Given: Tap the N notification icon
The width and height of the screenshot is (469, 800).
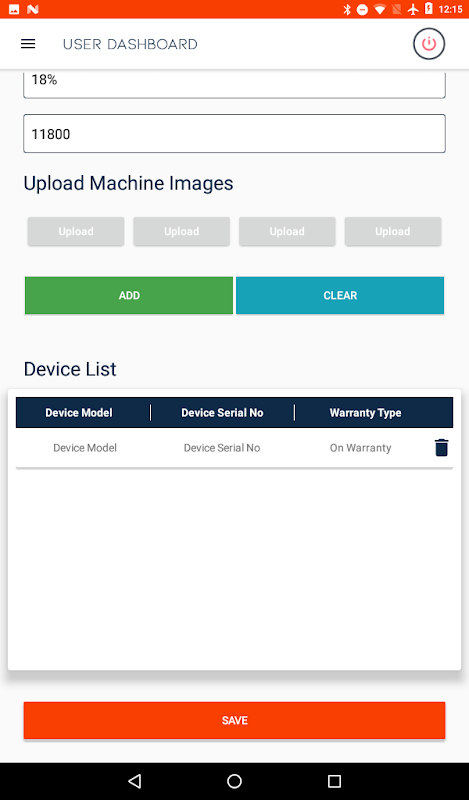Looking at the screenshot, I should tap(32, 9).
